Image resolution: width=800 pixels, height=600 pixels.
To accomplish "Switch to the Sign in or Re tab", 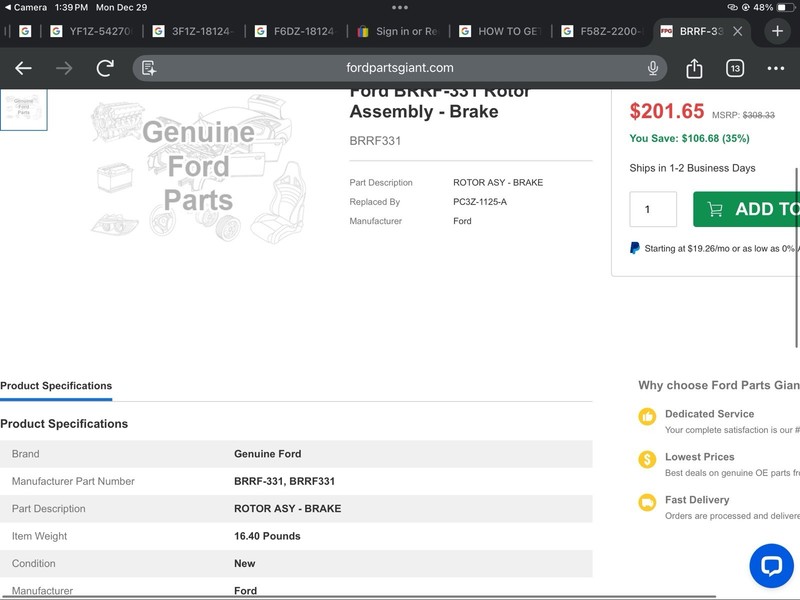I will [x=397, y=31].
